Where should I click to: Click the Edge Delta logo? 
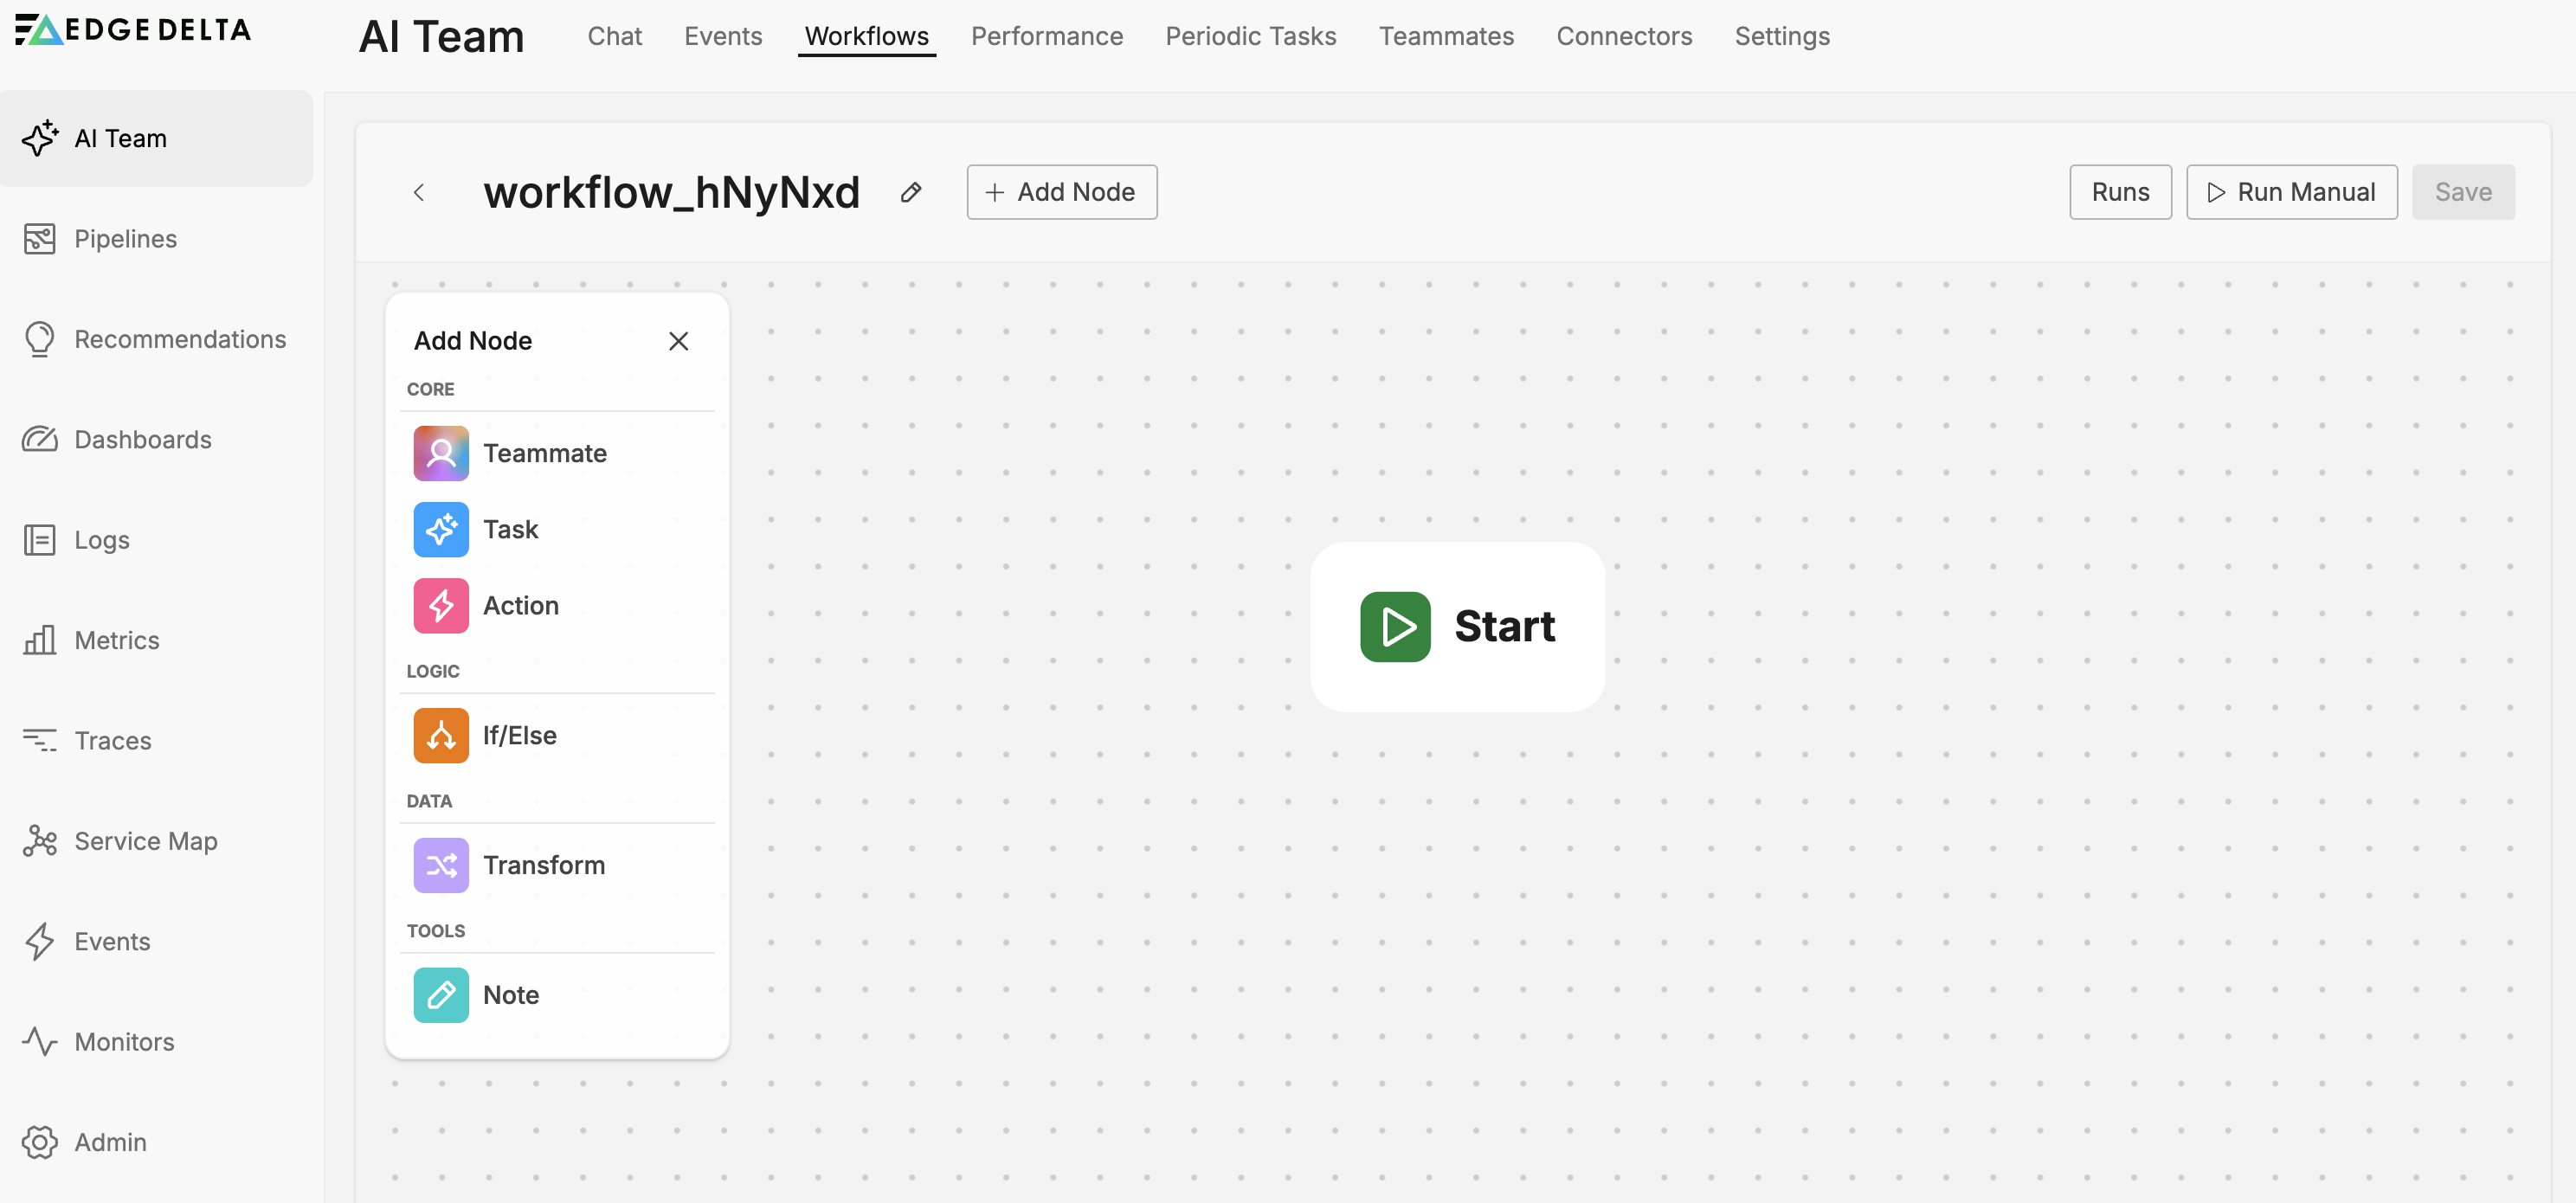click(132, 29)
